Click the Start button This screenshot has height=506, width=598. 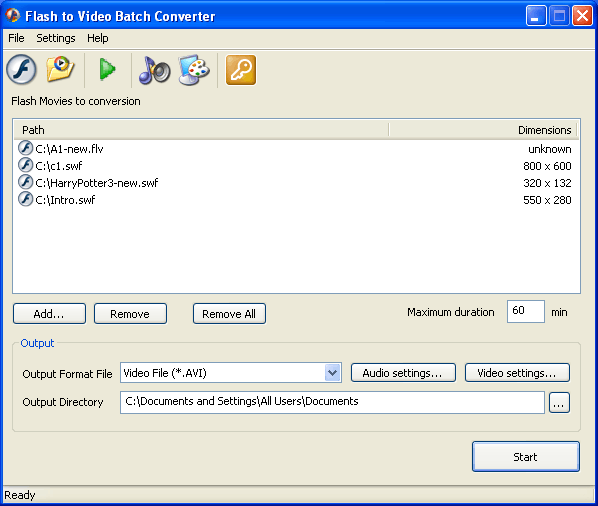click(526, 457)
